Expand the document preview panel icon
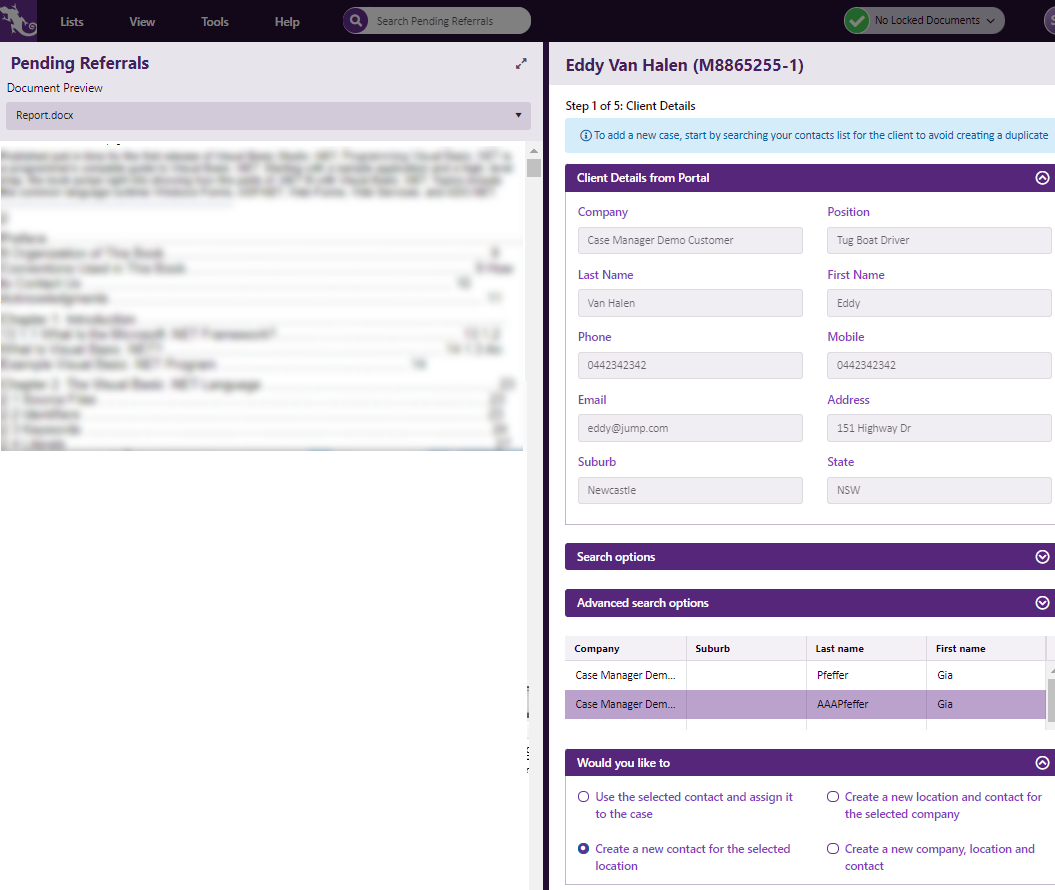 point(521,63)
